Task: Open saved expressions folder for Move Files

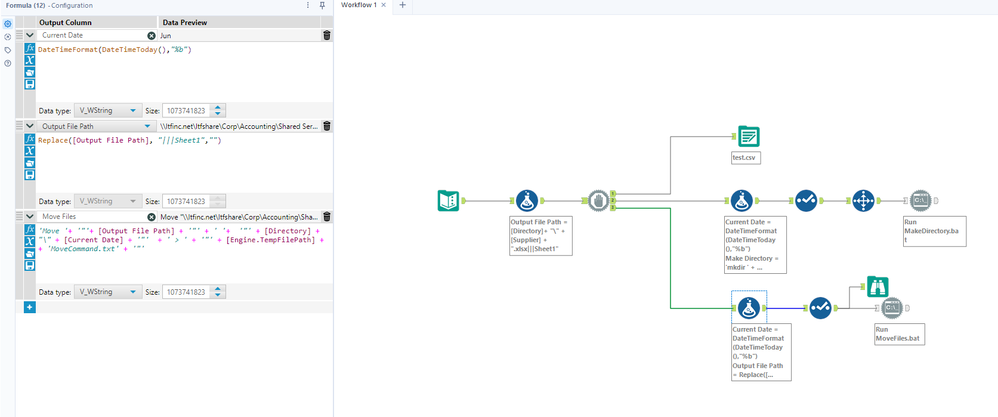Action: coord(29,253)
